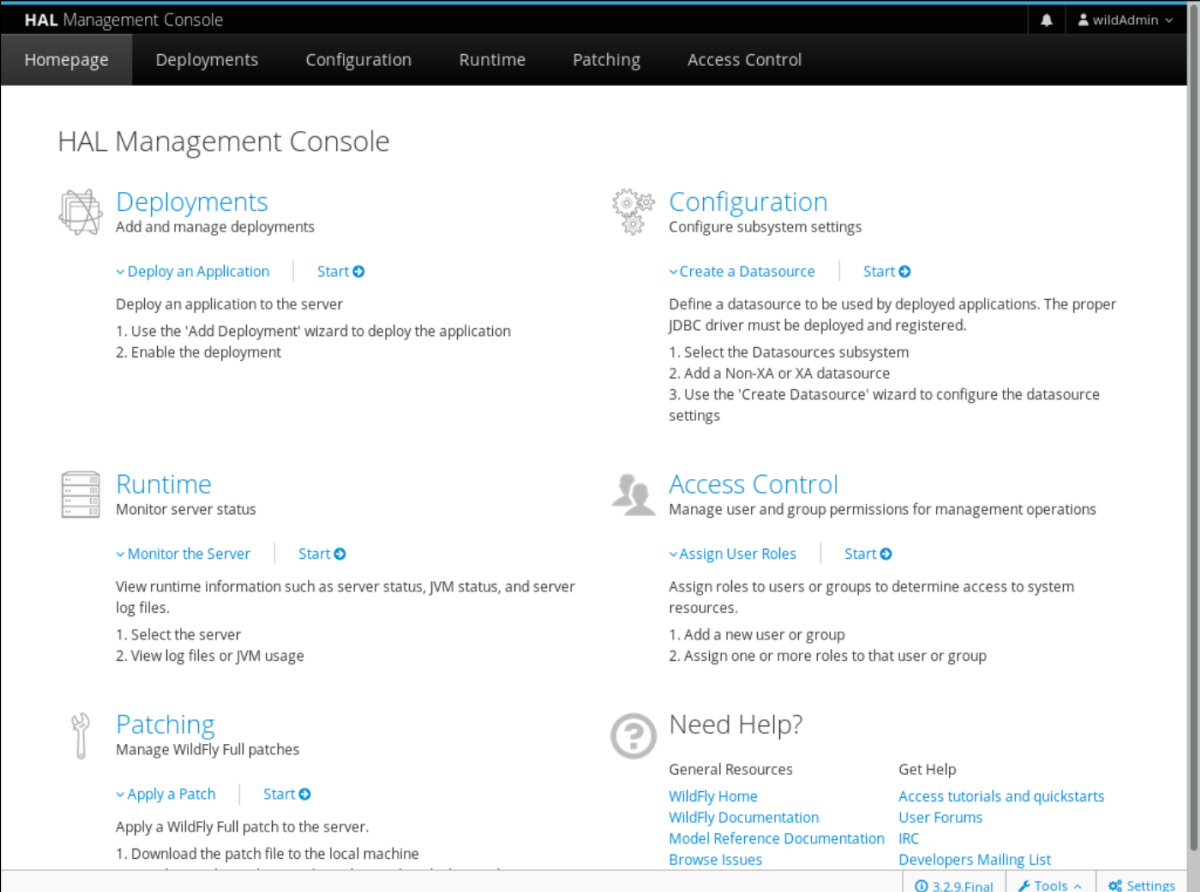Click the 3.2.9.Final version indicator
Viewport: 1200px width, 892px height.
(x=954, y=885)
